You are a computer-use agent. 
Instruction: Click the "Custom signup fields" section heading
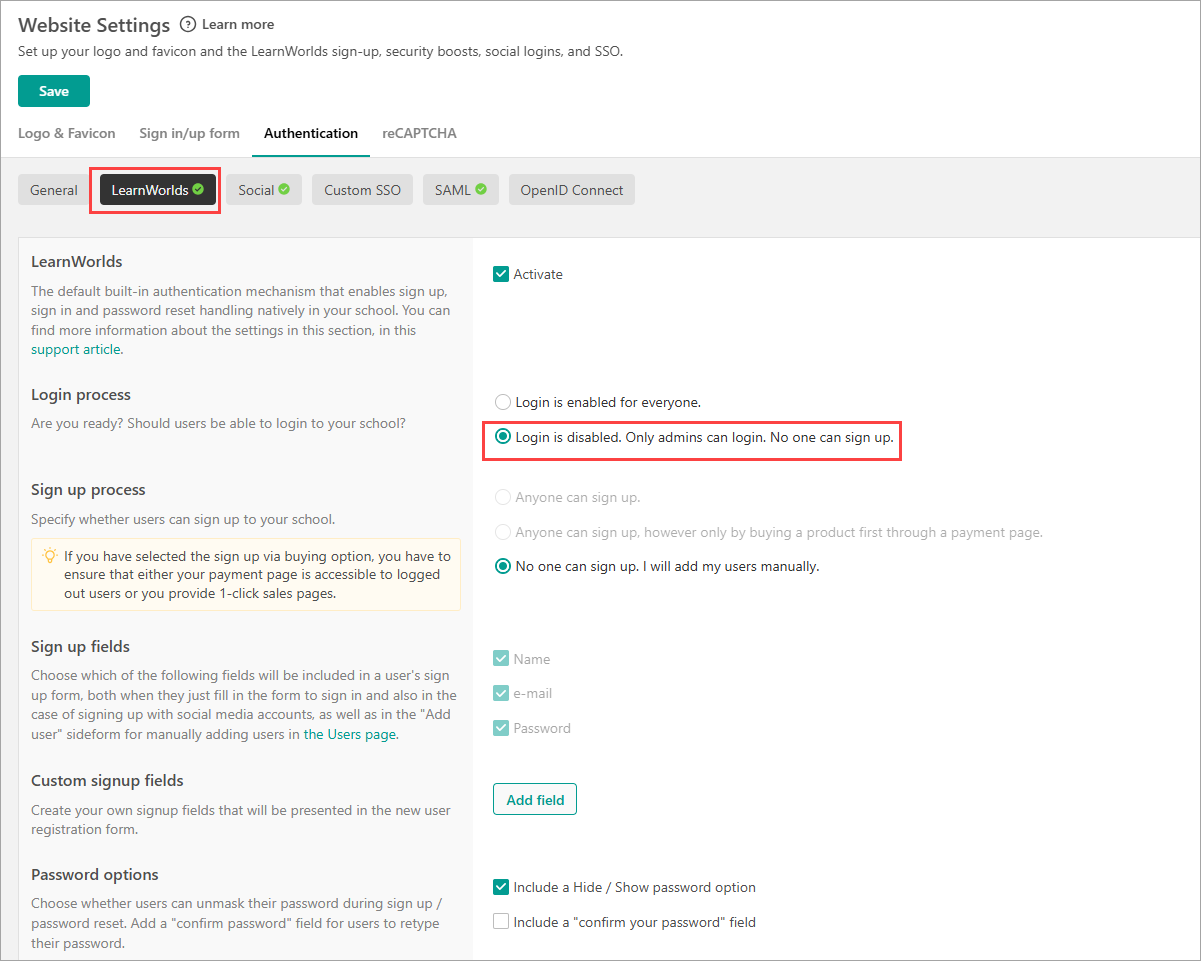[107, 781]
